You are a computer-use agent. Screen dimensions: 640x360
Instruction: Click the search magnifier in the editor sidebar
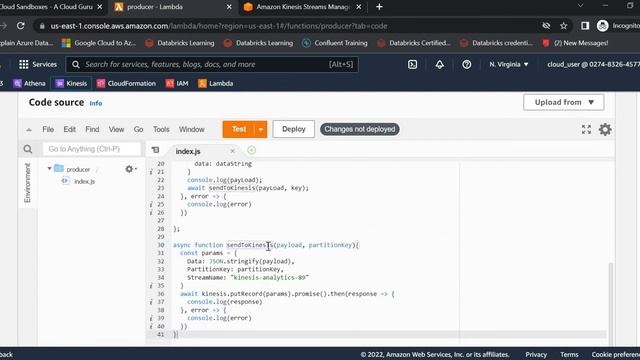[28, 149]
